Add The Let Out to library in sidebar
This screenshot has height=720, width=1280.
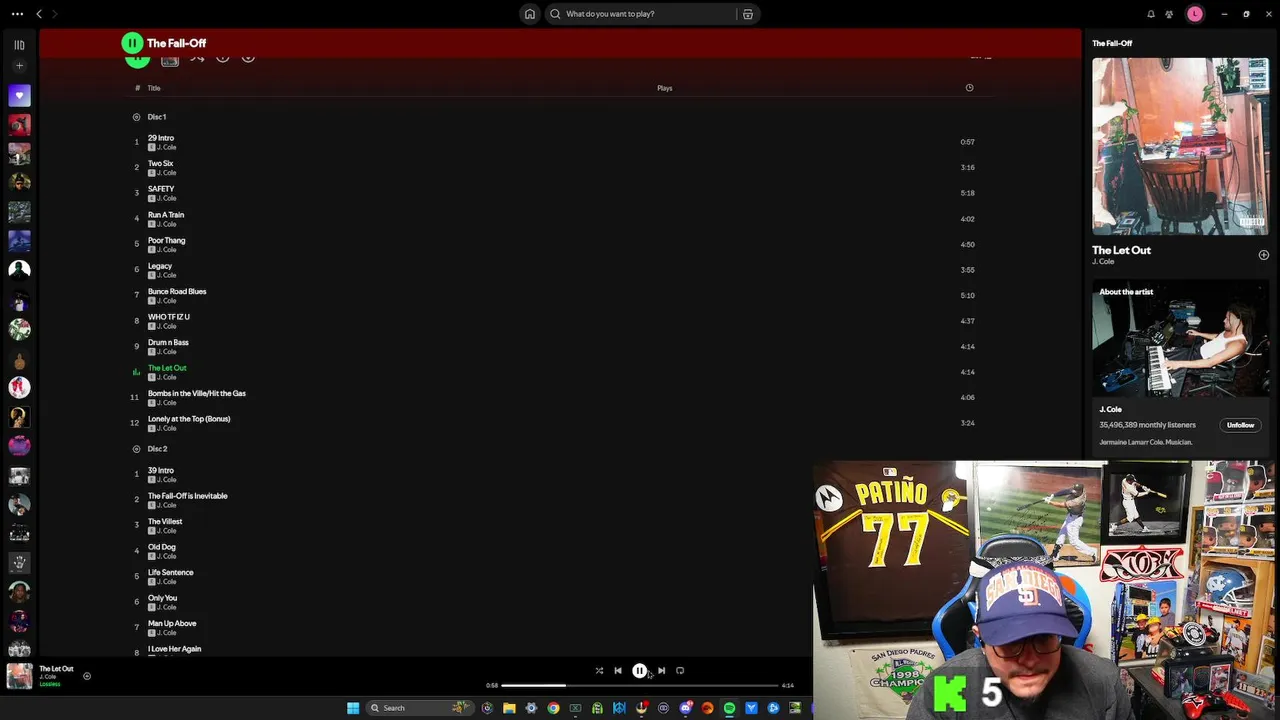1263,255
